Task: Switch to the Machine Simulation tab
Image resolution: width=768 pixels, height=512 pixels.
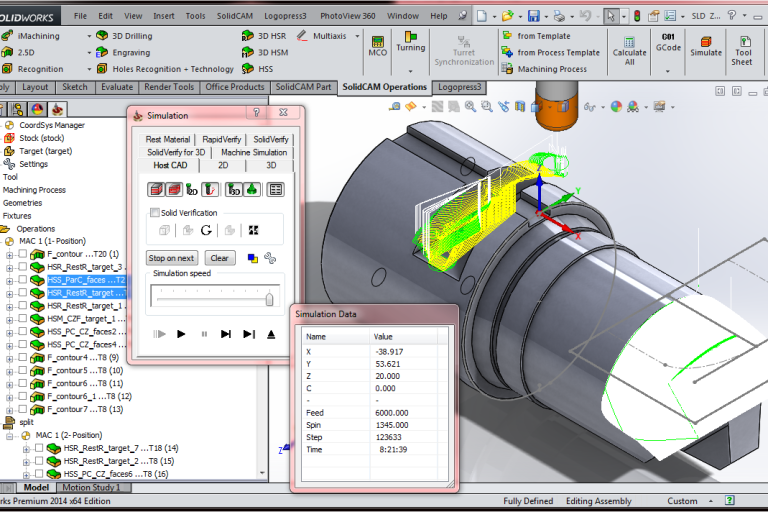Action: 252,152
